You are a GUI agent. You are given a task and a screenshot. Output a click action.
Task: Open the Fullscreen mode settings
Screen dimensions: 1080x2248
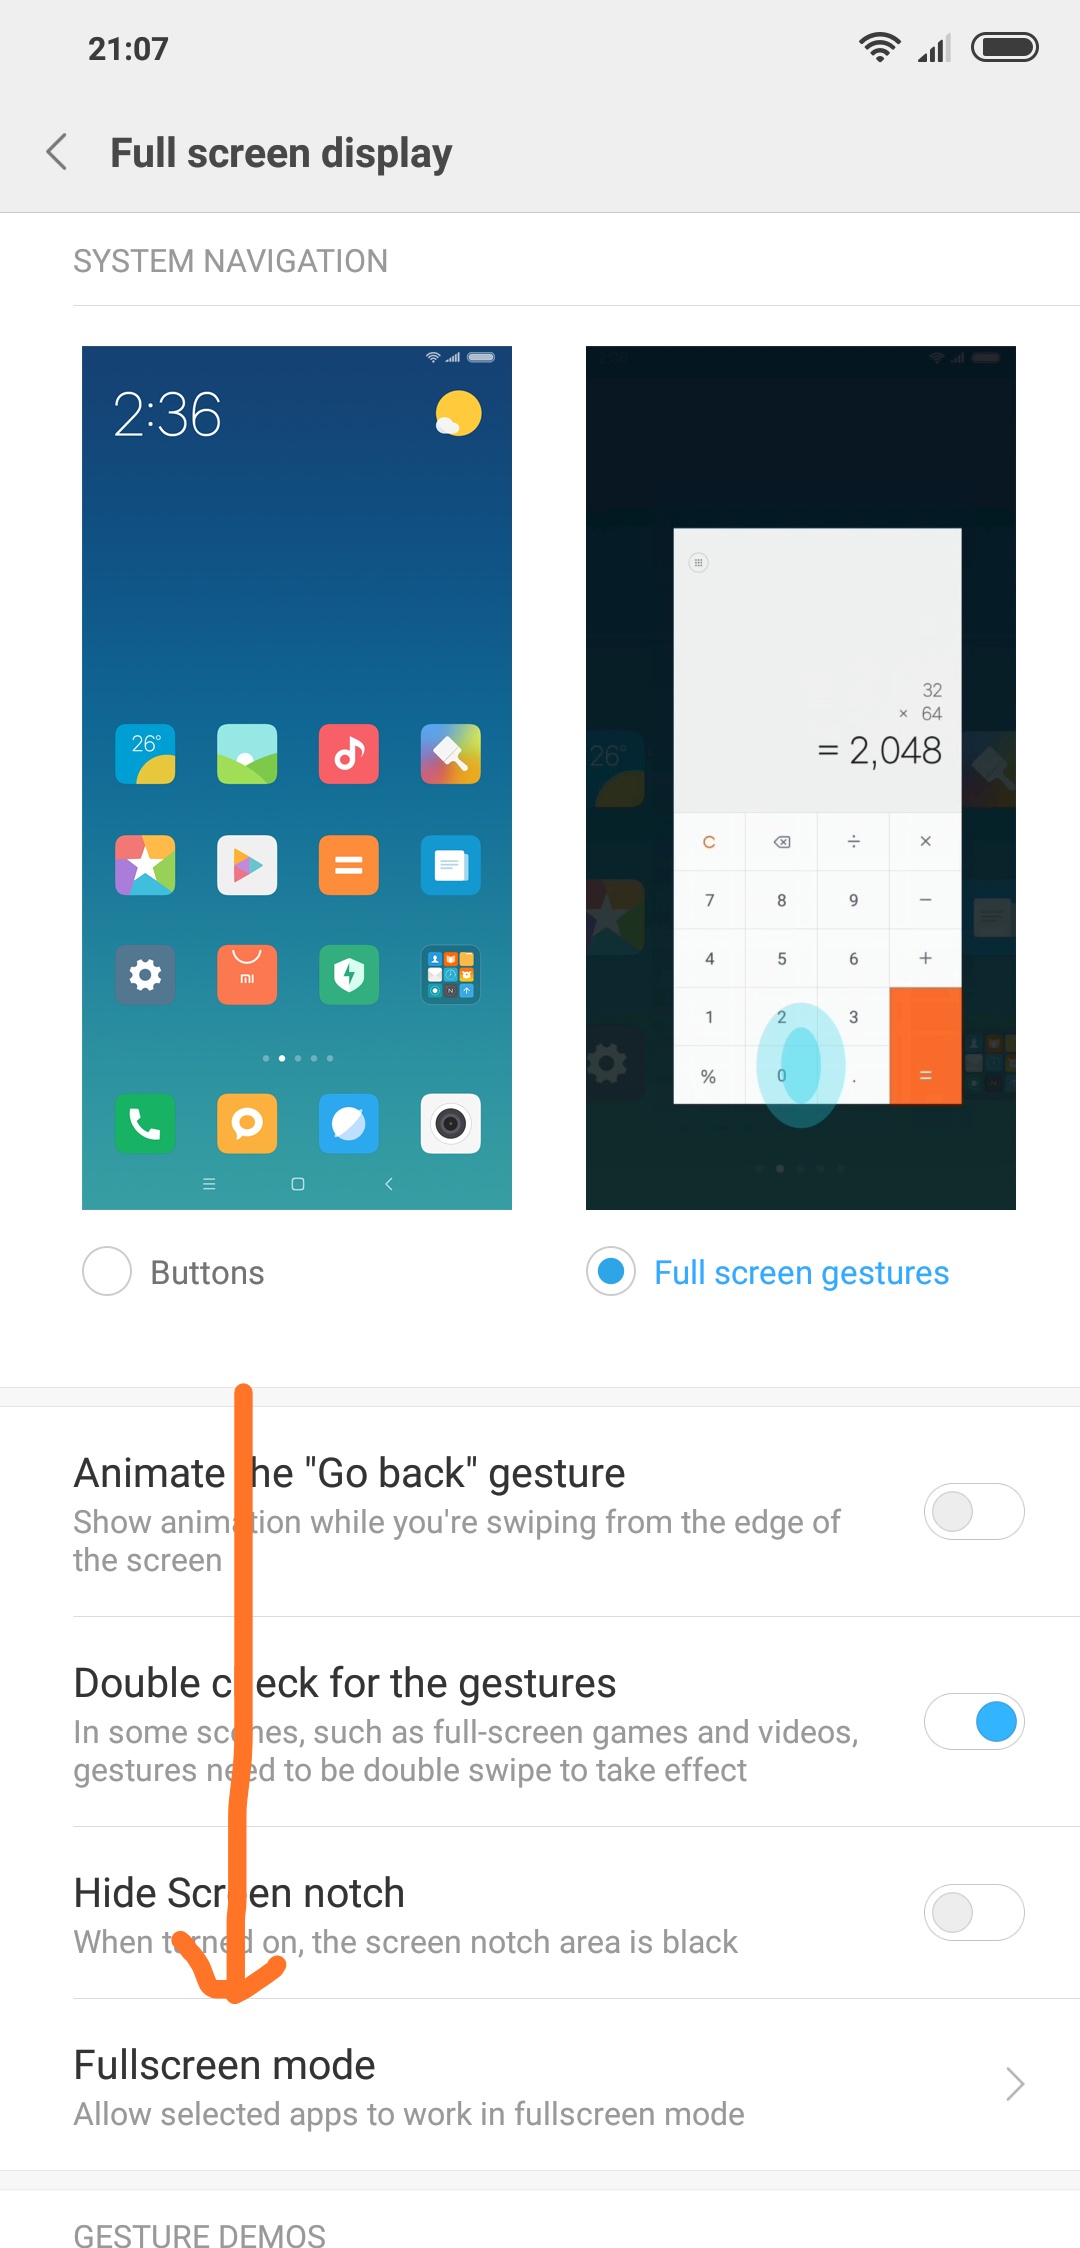(x=540, y=2085)
